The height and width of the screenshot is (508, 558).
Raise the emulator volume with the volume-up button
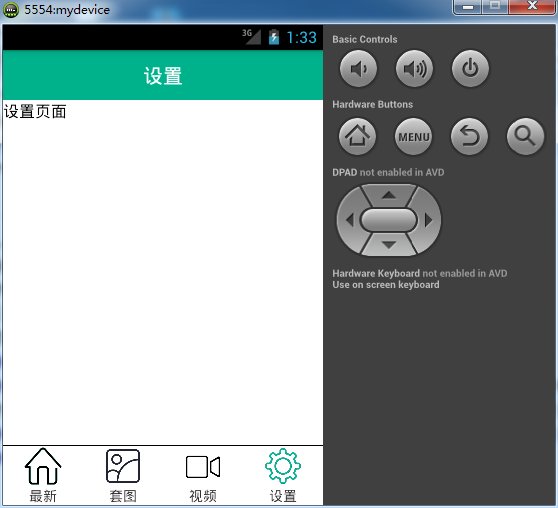coord(414,69)
